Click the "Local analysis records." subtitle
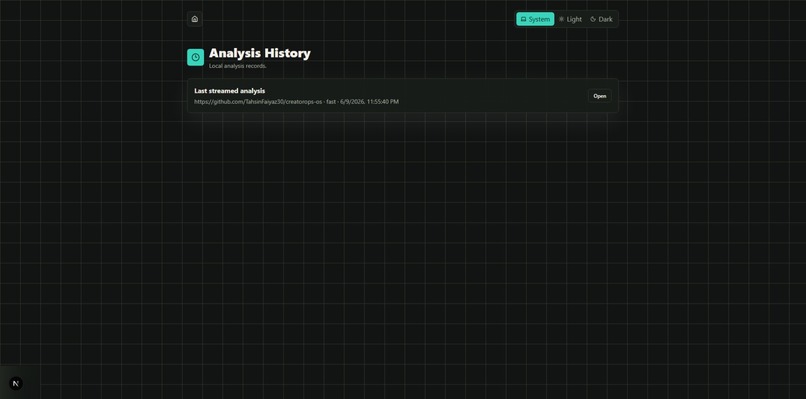Image resolution: width=806 pixels, height=399 pixels. click(x=237, y=66)
